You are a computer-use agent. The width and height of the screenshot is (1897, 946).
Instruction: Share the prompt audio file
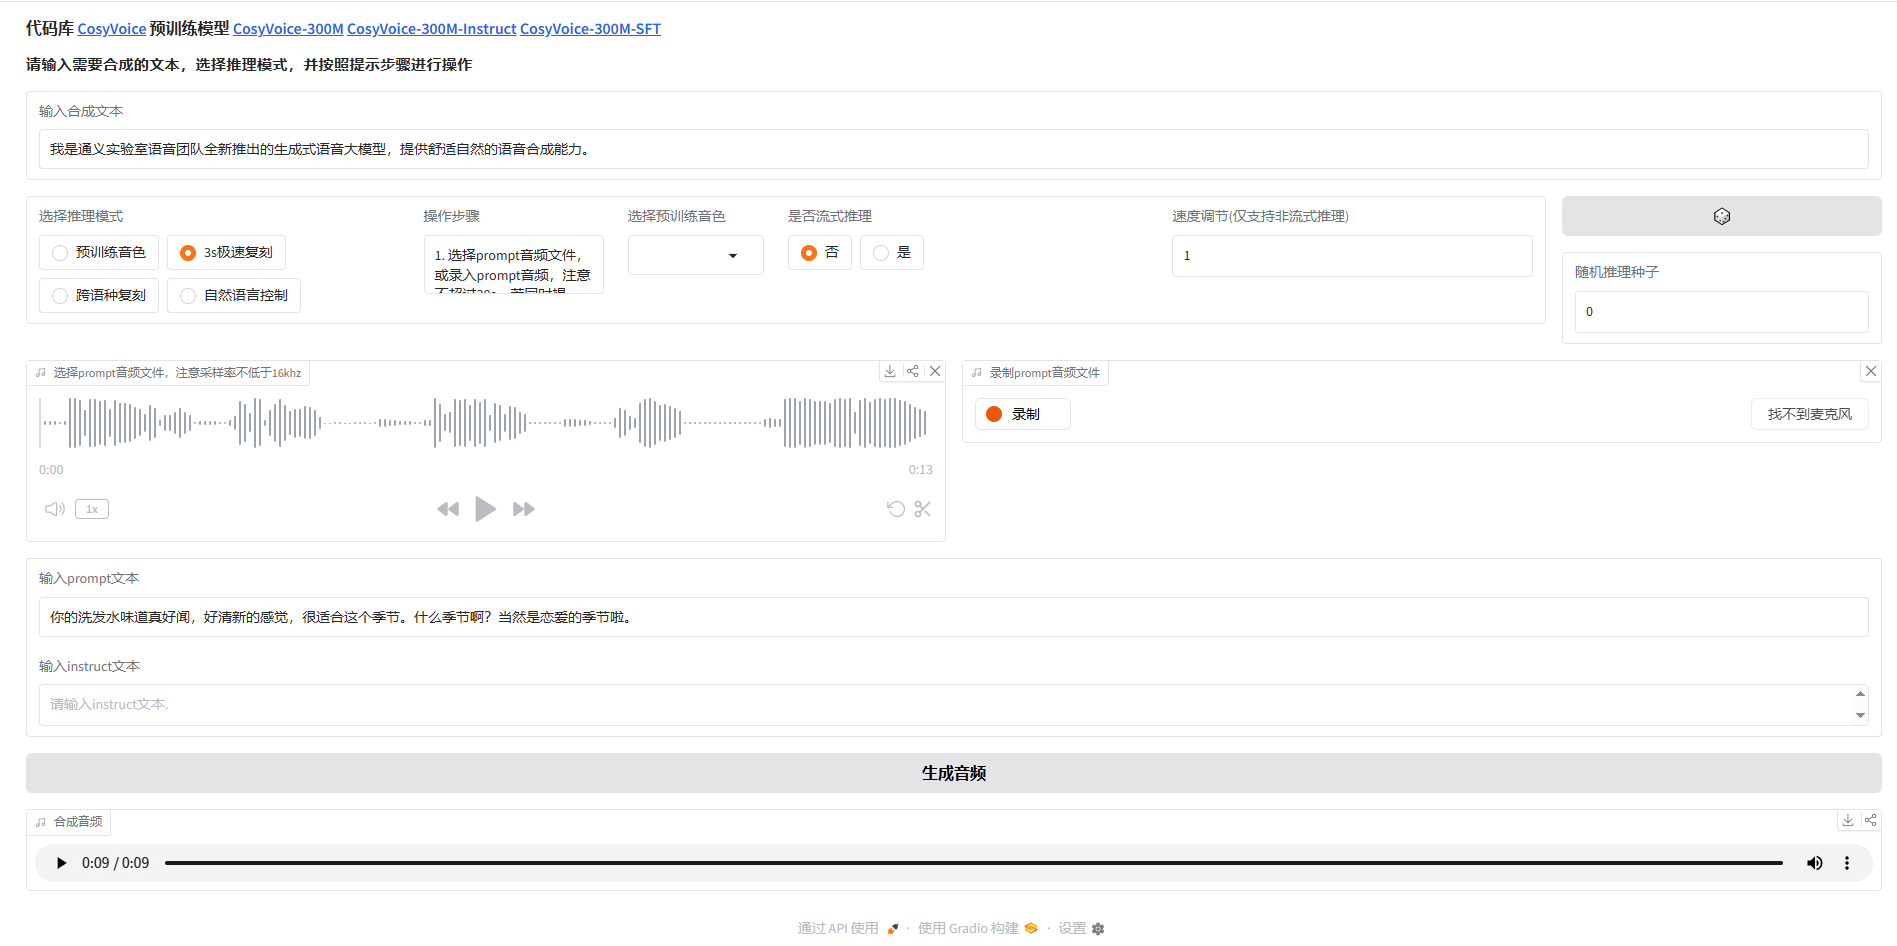[912, 370]
